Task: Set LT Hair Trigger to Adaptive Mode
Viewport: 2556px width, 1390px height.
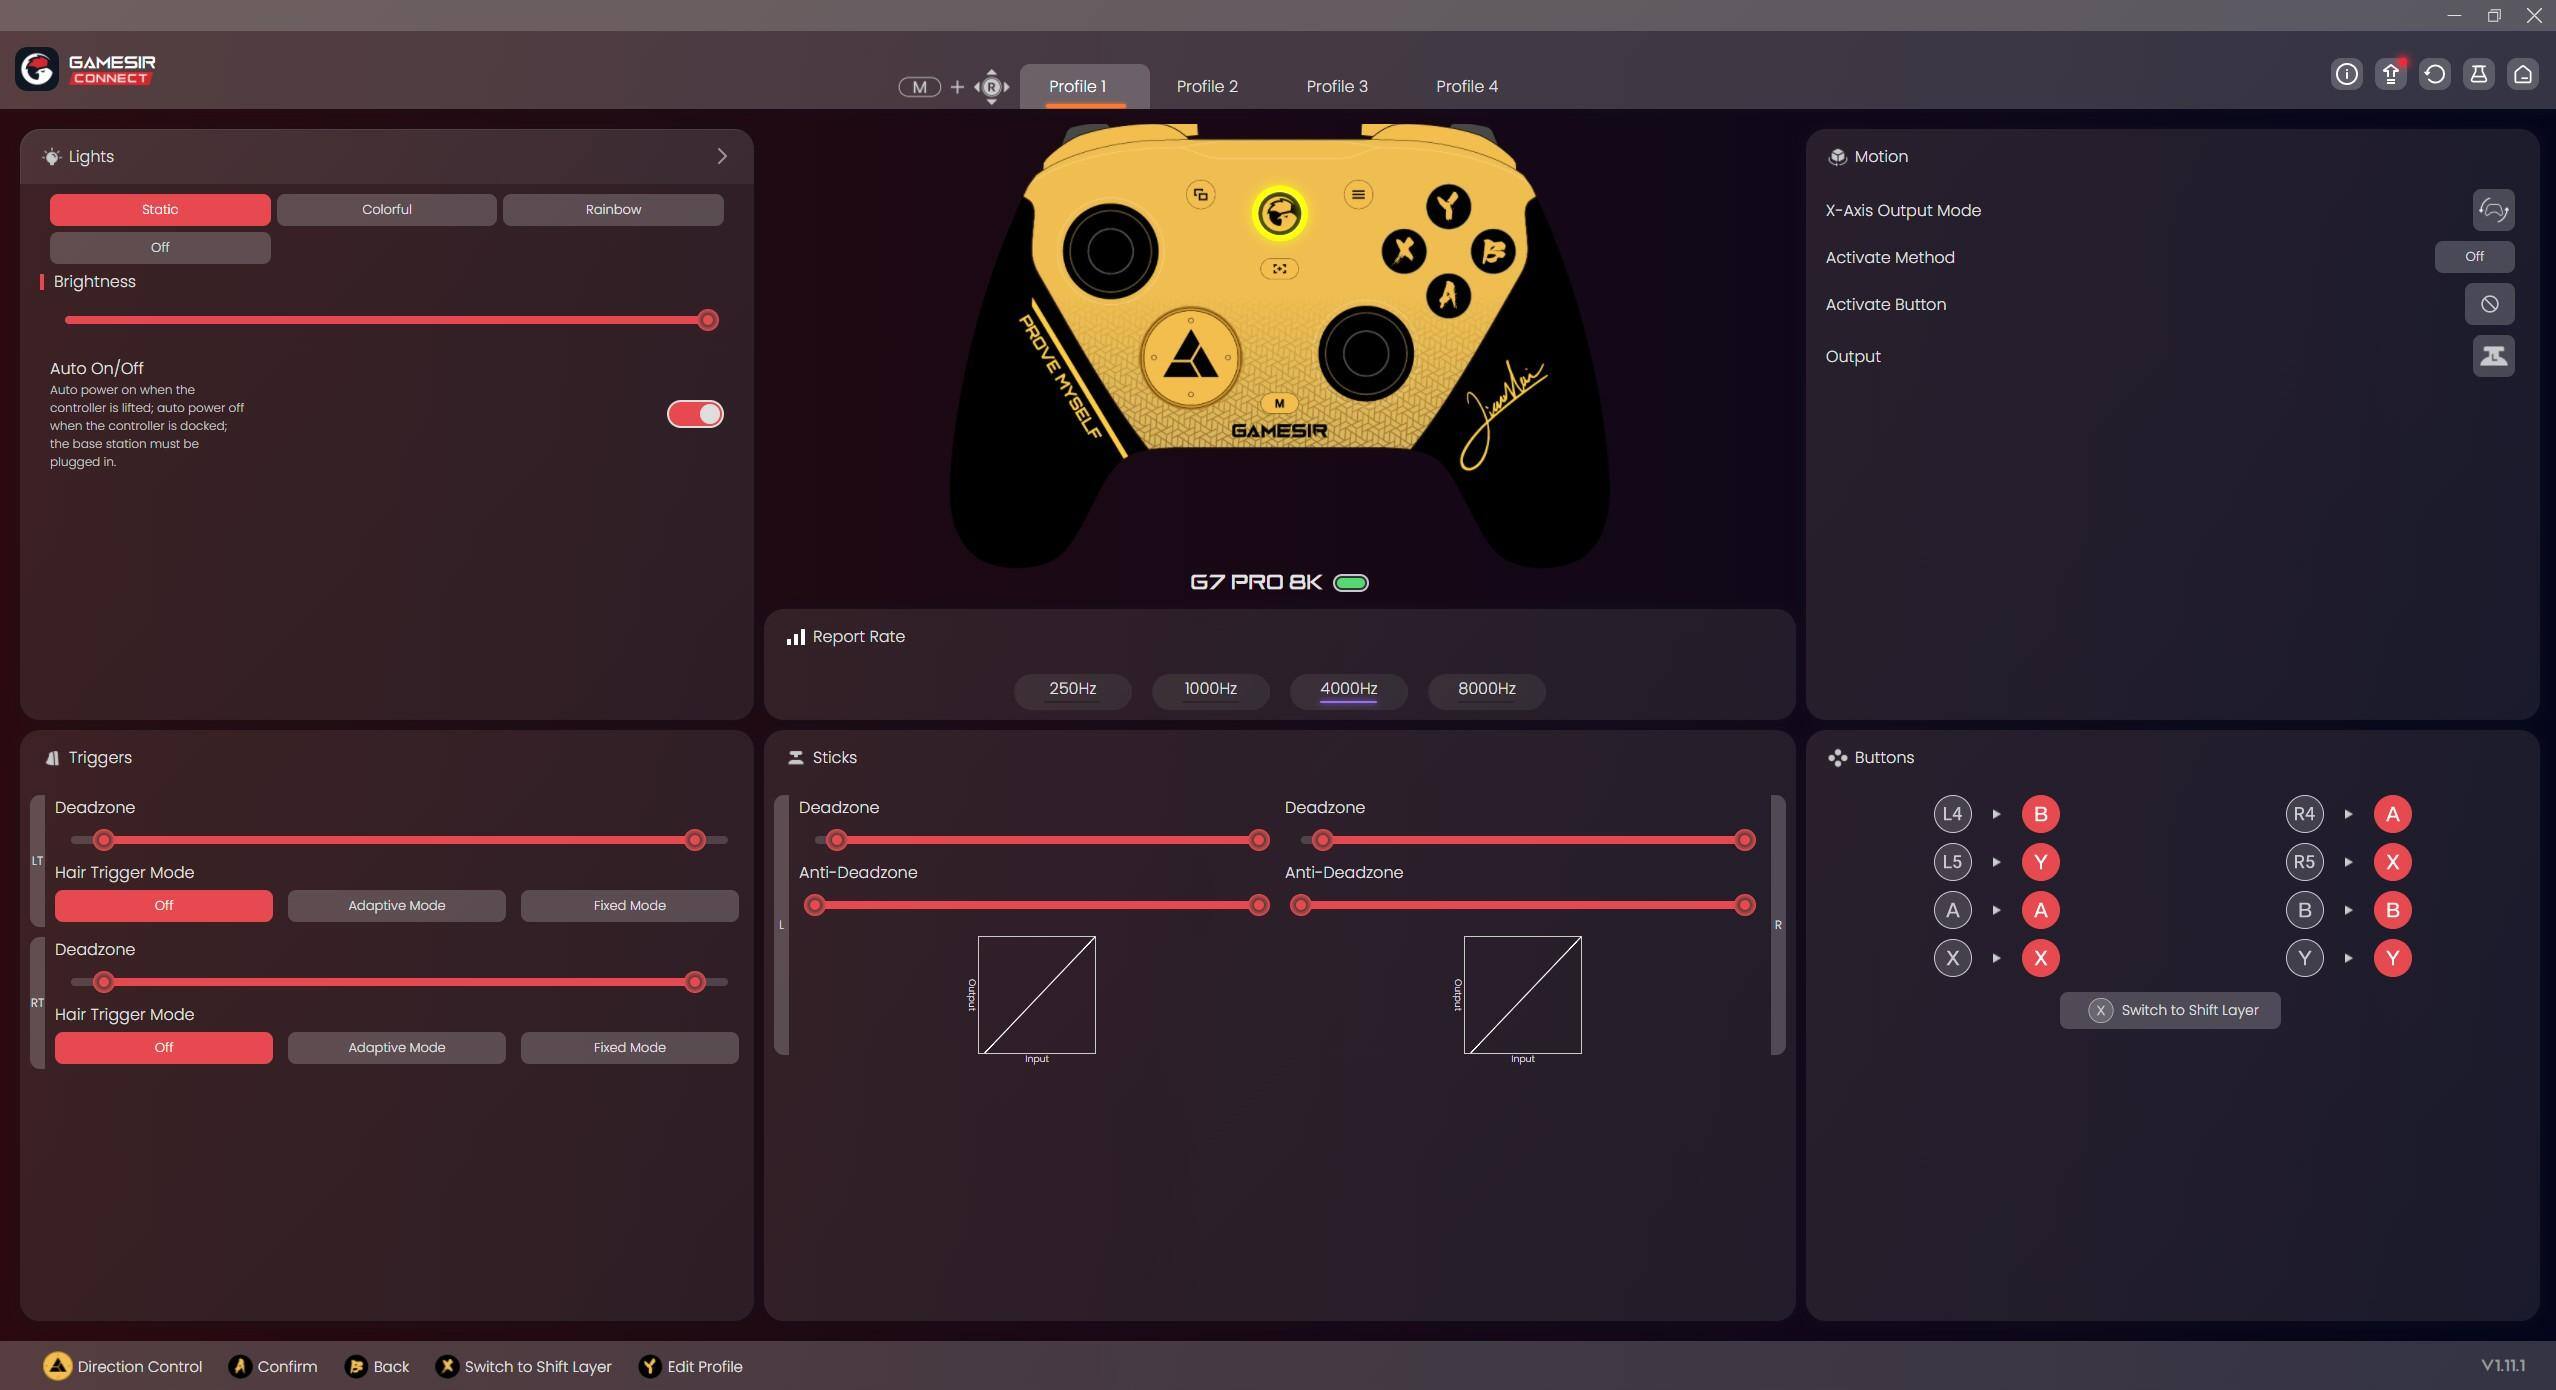Action: point(396,906)
